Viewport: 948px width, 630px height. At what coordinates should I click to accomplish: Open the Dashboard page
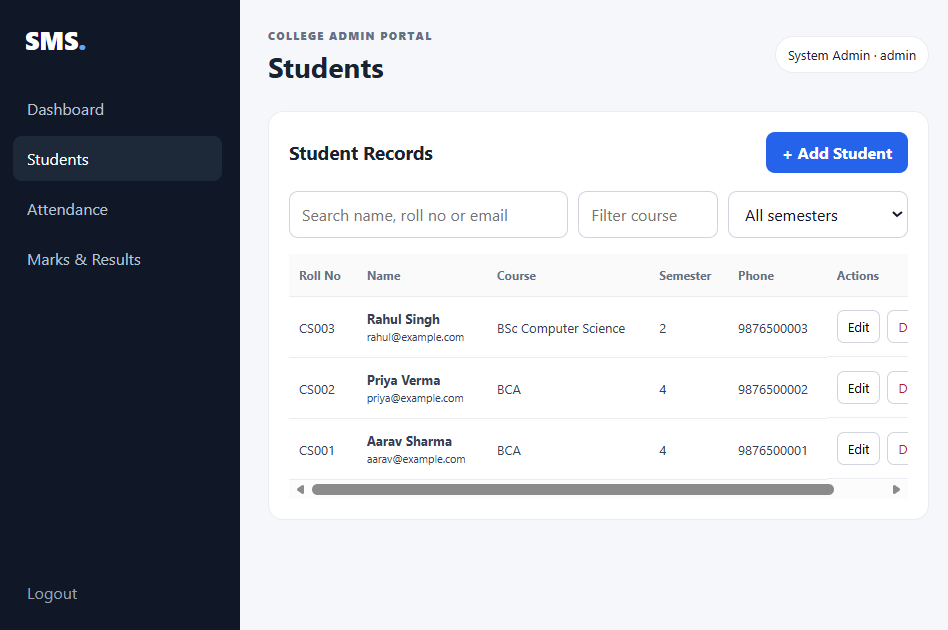pyautogui.click(x=117, y=109)
